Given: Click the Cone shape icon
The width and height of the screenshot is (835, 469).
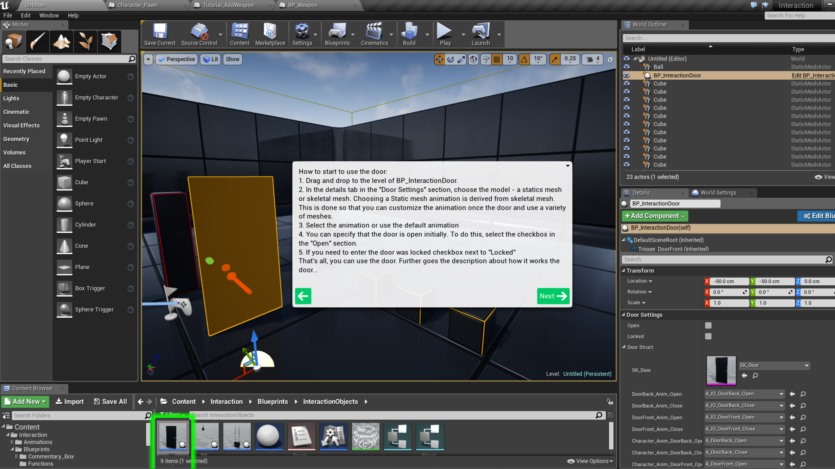Looking at the screenshot, I should click(x=64, y=246).
